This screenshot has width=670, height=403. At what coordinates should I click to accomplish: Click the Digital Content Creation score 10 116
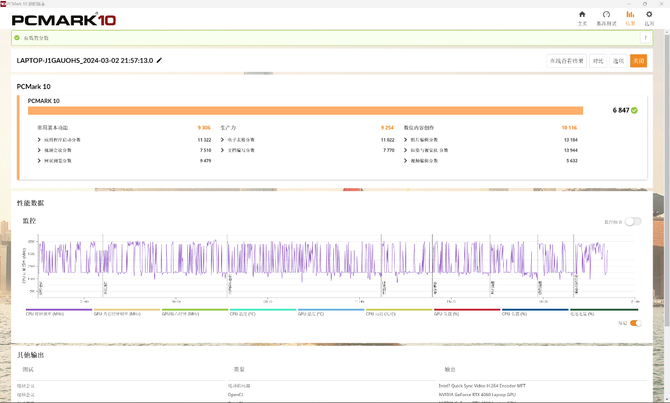click(x=569, y=128)
